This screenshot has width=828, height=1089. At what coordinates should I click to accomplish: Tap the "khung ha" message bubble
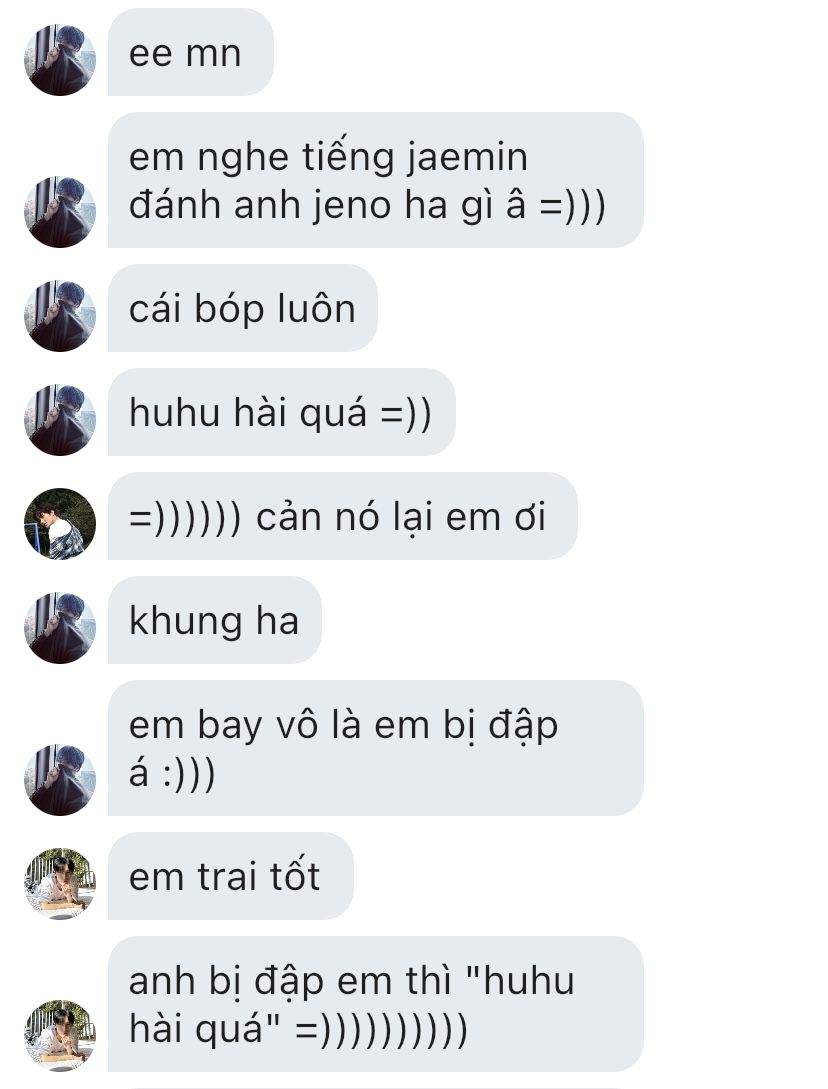click(x=215, y=620)
